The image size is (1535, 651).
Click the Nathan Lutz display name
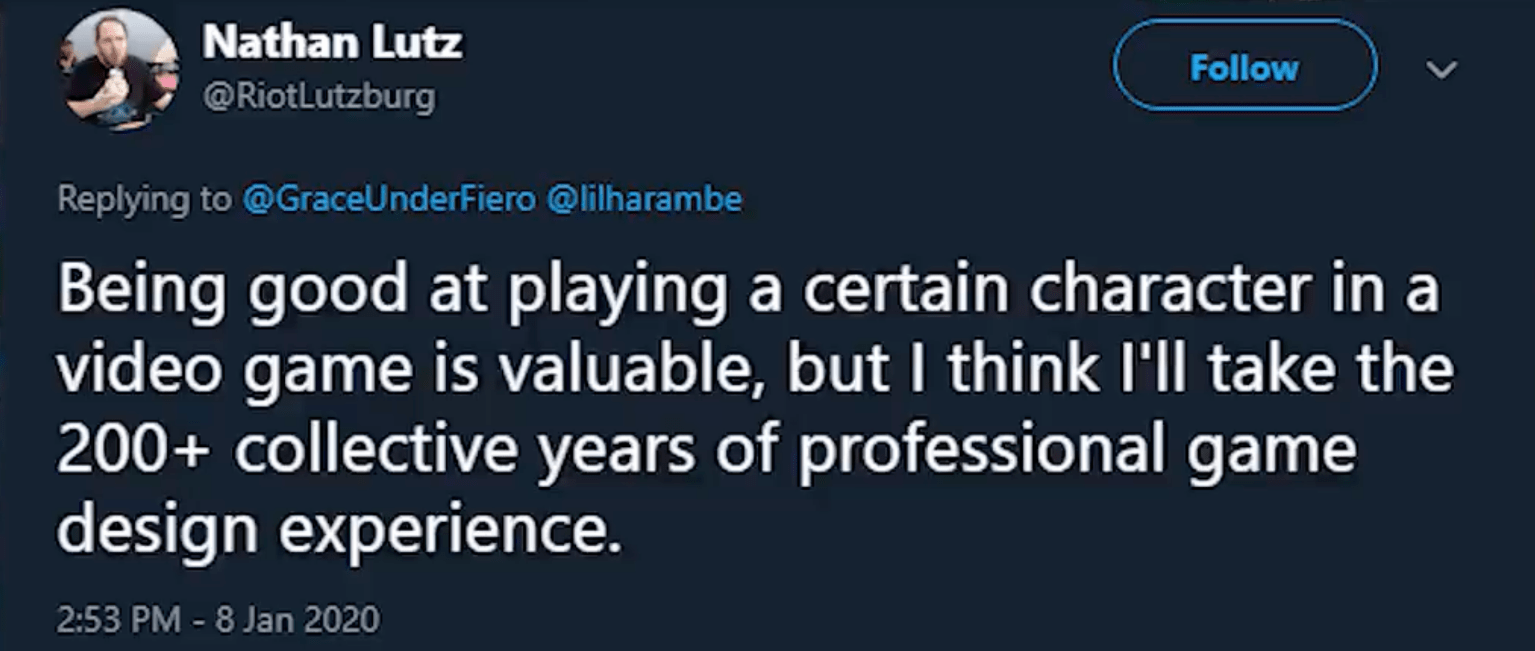point(332,43)
